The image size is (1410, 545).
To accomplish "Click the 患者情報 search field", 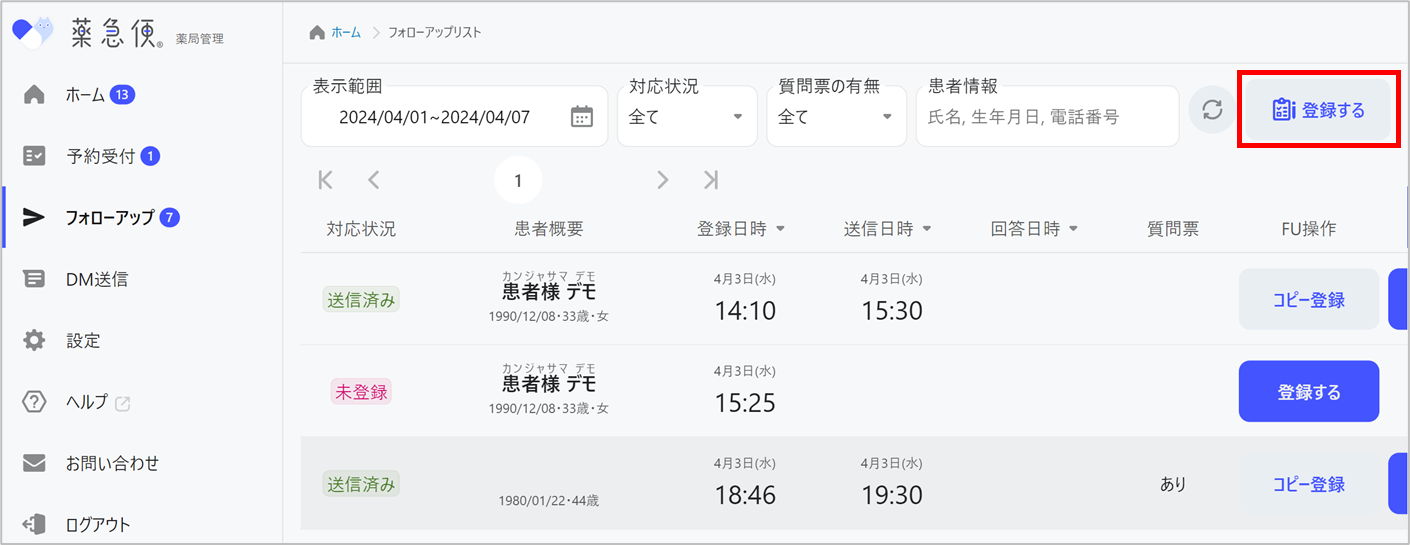I will click(1046, 117).
